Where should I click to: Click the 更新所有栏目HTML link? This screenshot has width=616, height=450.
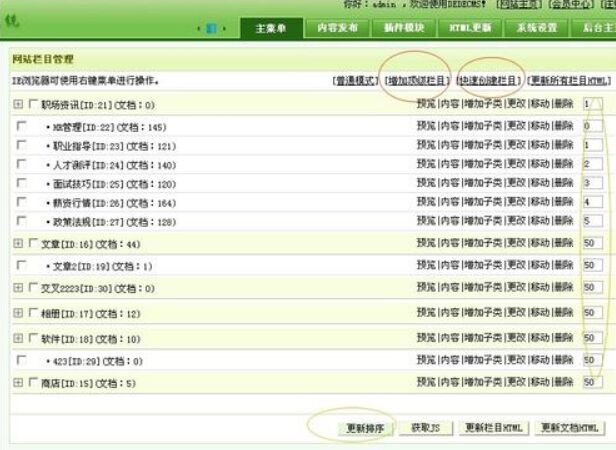(569, 81)
